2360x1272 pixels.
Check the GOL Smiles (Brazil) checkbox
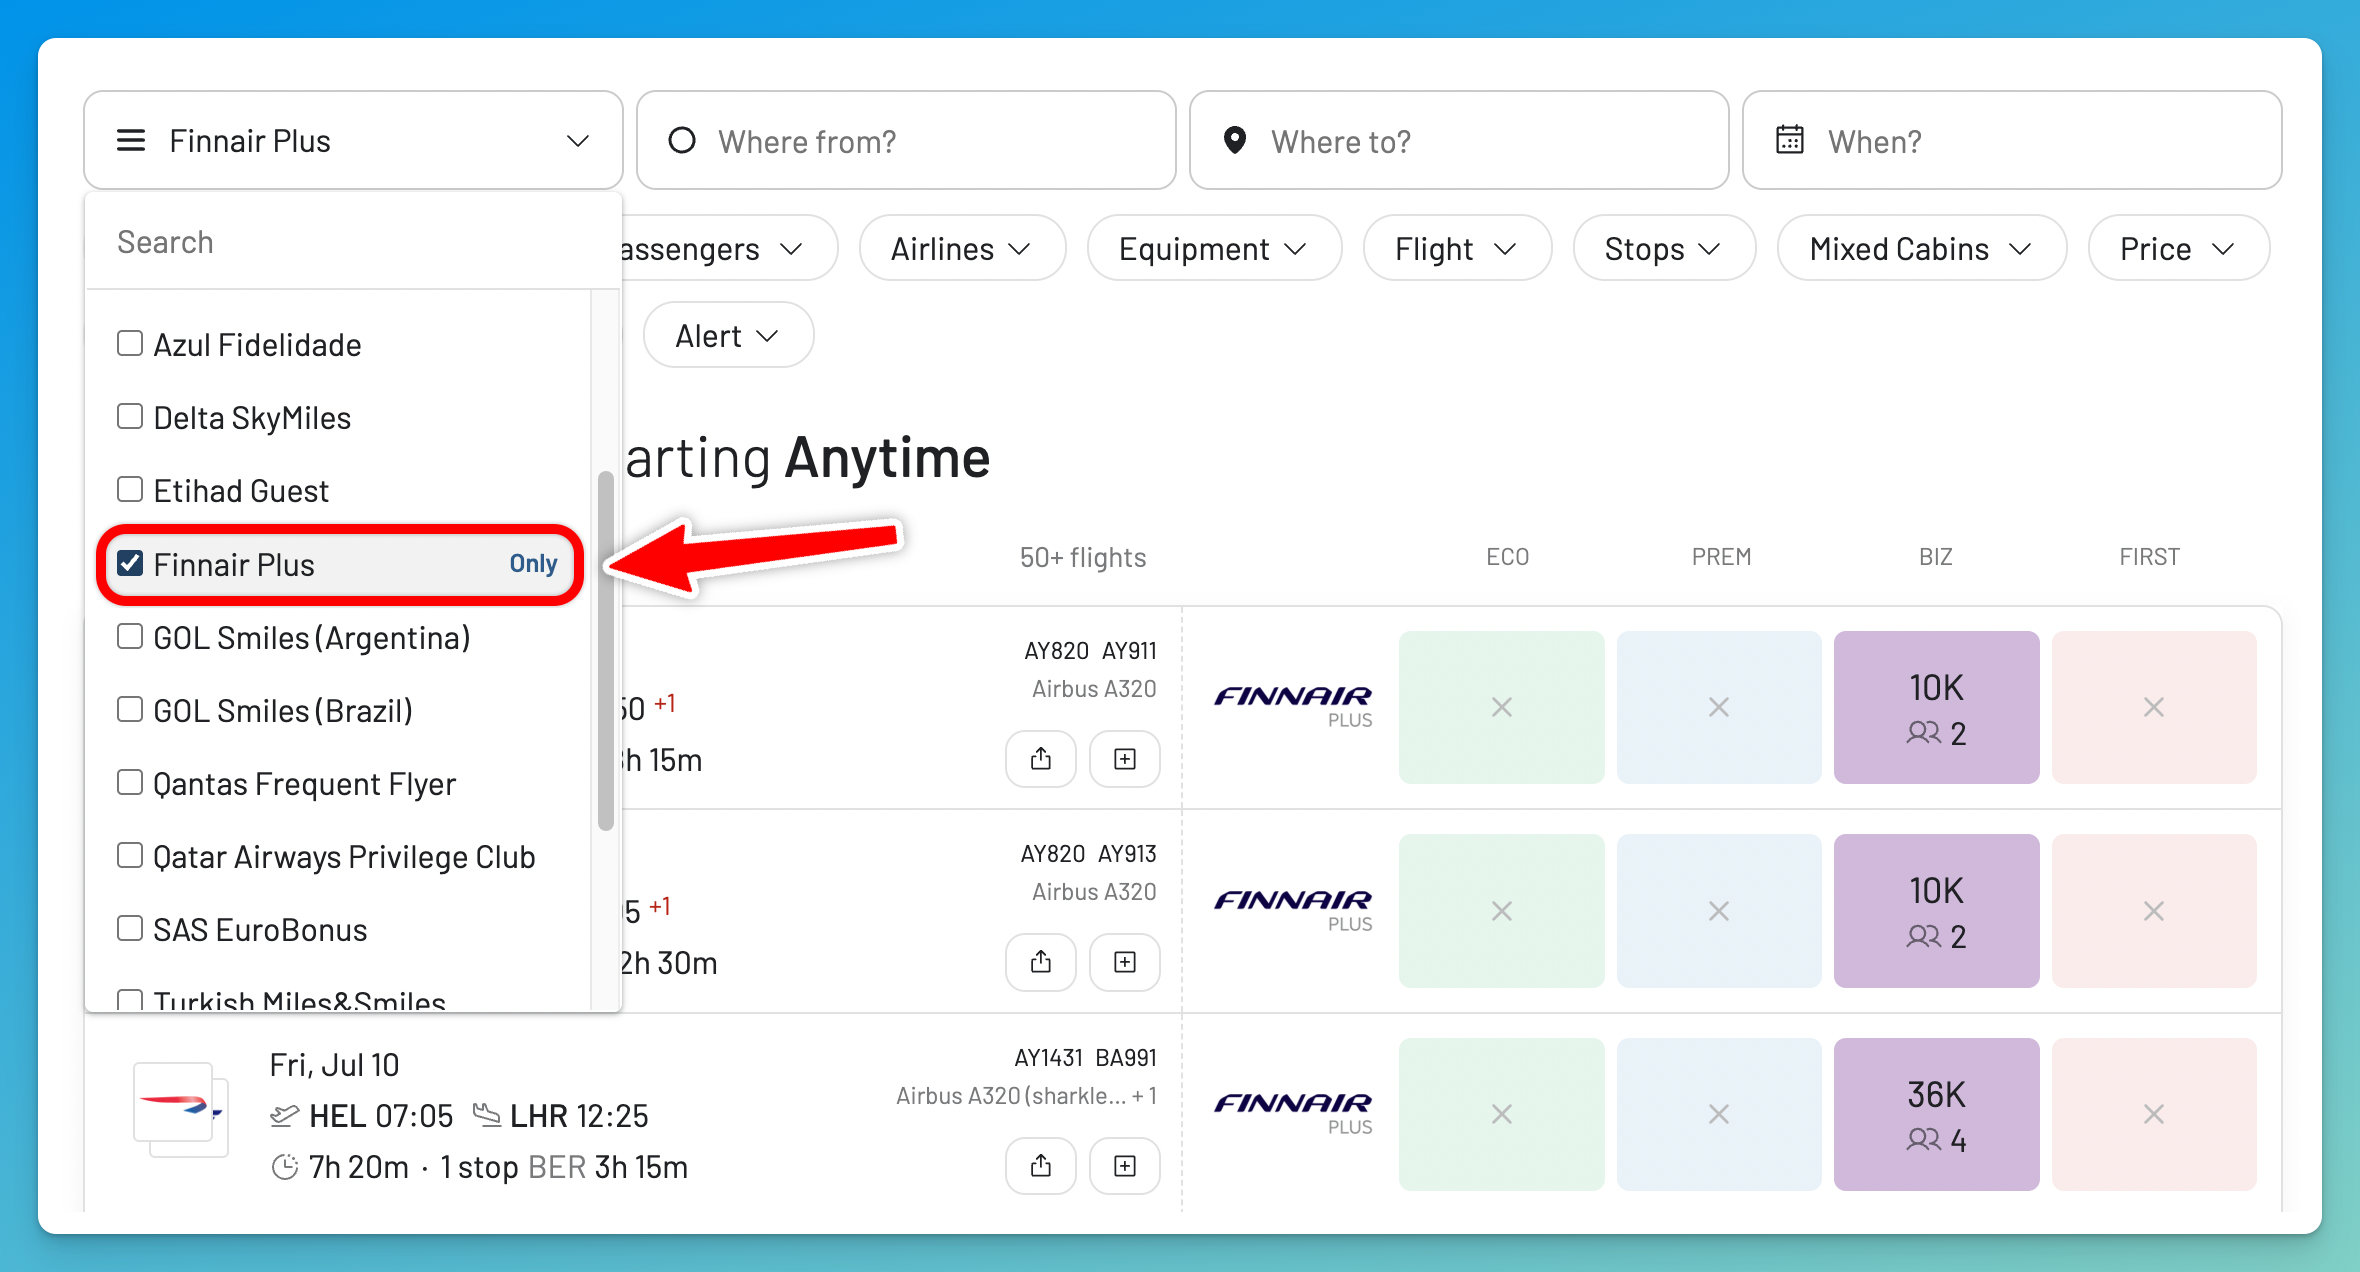coord(130,709)
